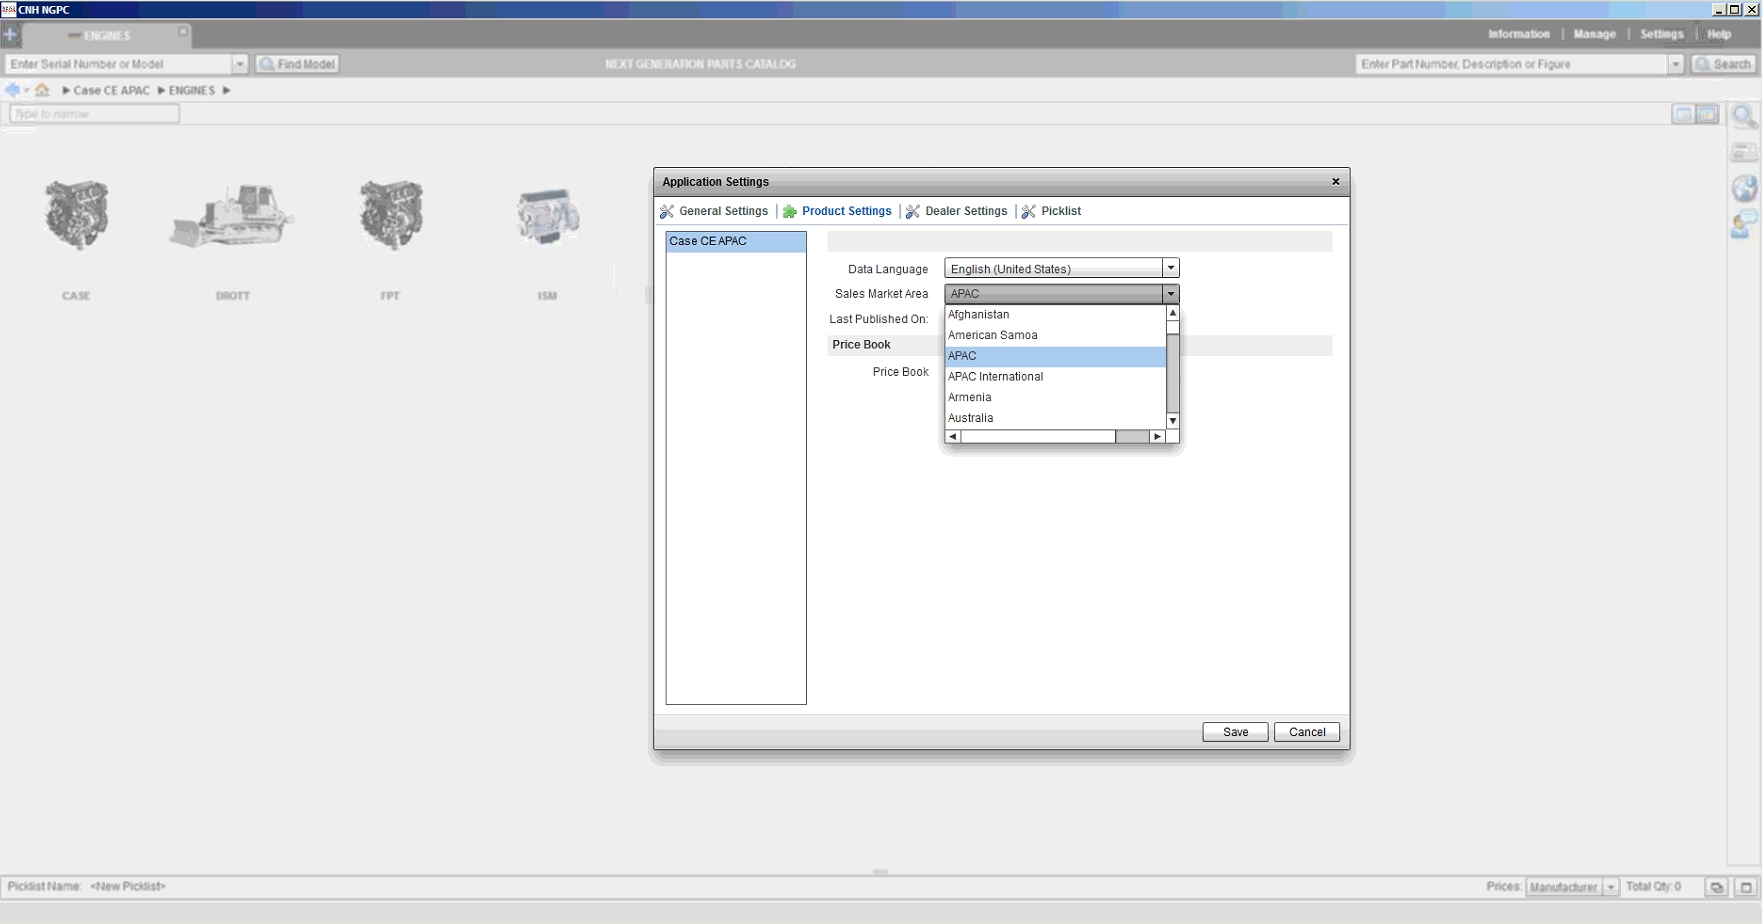
Task: Choose American Samoa from market area list
Action: (1056, 335)
